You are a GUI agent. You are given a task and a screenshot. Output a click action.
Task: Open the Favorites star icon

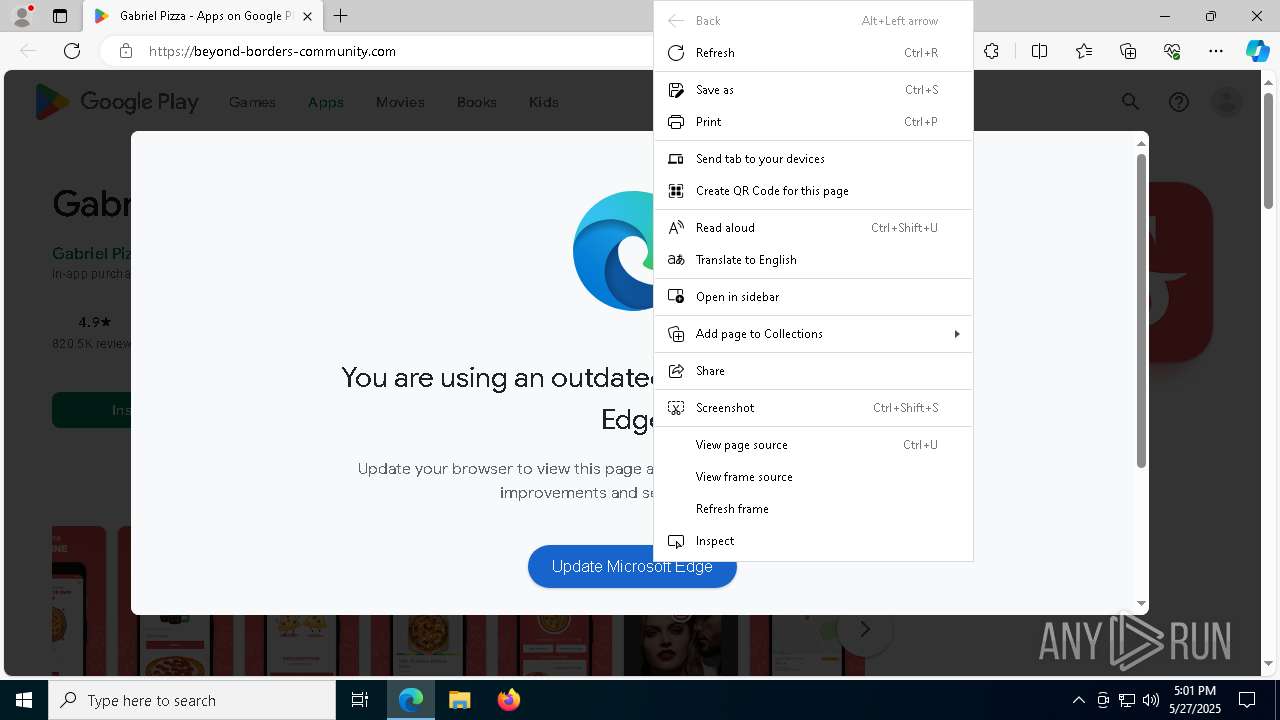click(x=1084, y=51)
